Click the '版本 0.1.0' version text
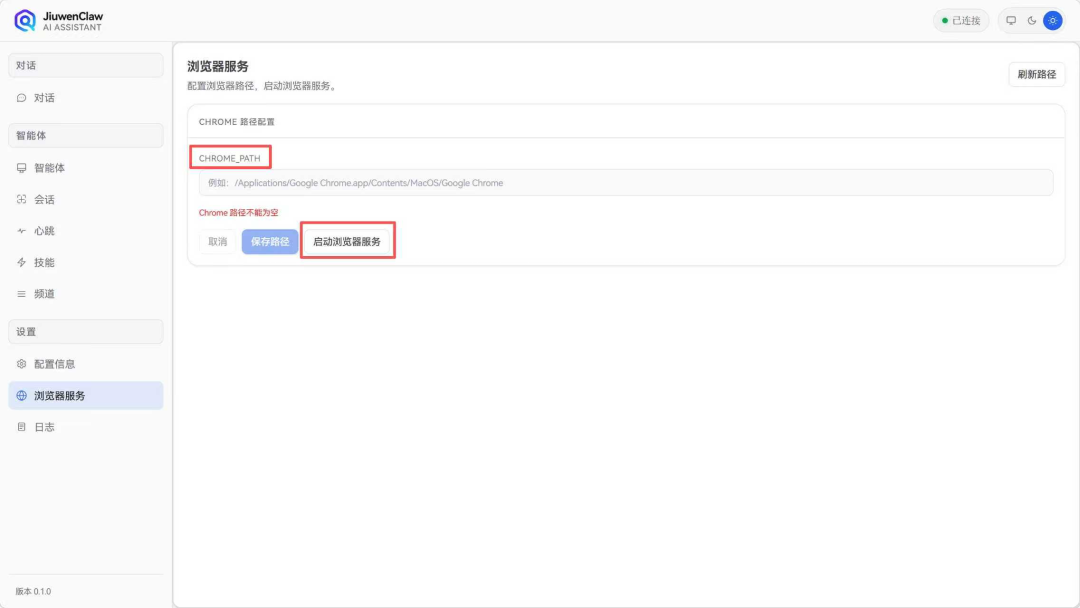Image resolution: width=1080 pixels, height=608 pixels. coord(33,591)
